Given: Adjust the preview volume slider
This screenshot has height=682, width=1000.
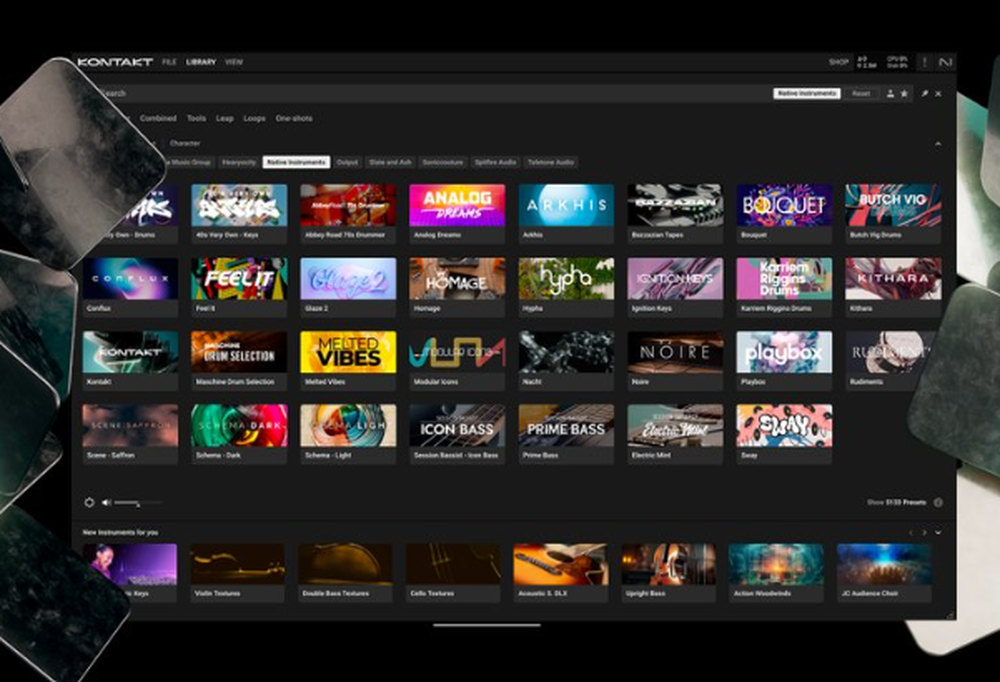Looking at the screenshot, I should (x=137, y=503).
